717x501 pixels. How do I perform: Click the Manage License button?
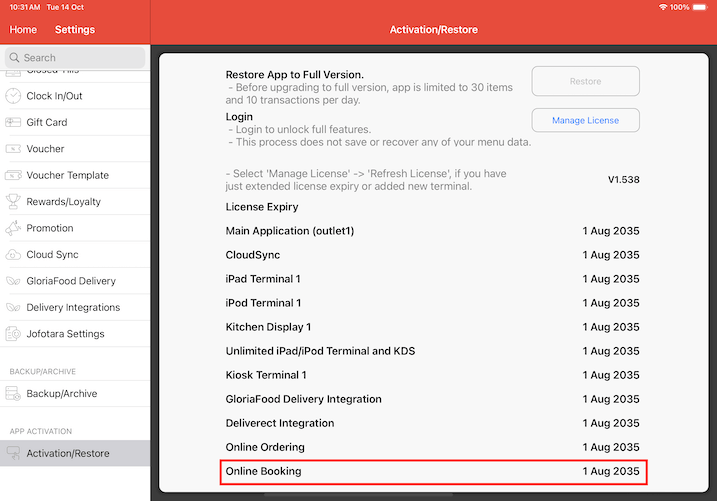tap(585, 120)
